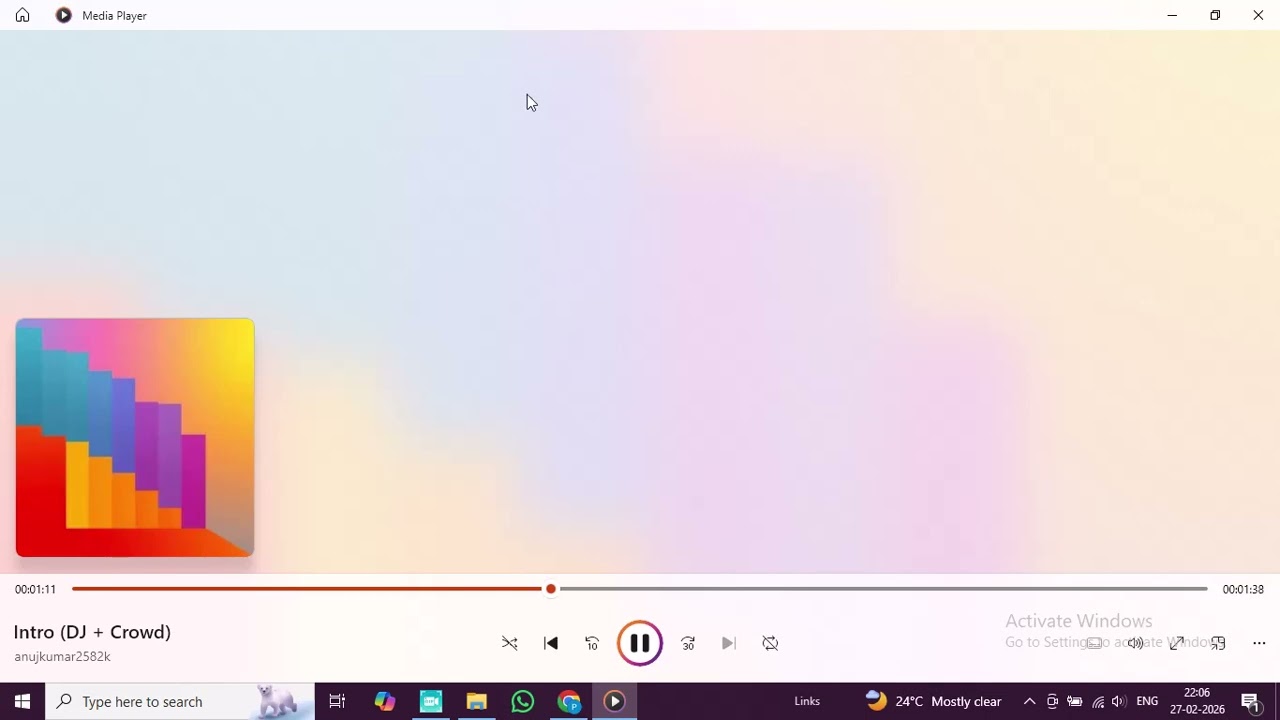
Task: Skip back 10 seconds
Action: [x=592, y=643]
